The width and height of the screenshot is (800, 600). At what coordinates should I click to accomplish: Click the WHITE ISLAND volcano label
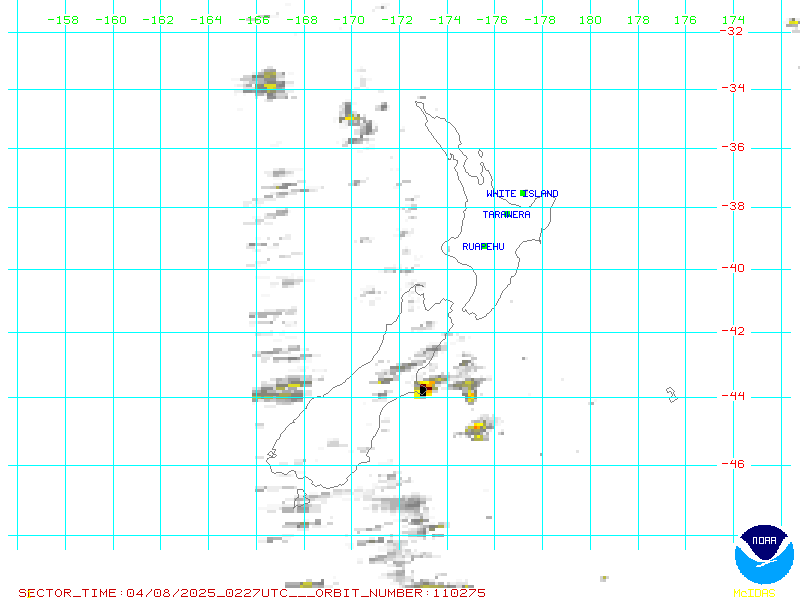(x=522, y=194)
